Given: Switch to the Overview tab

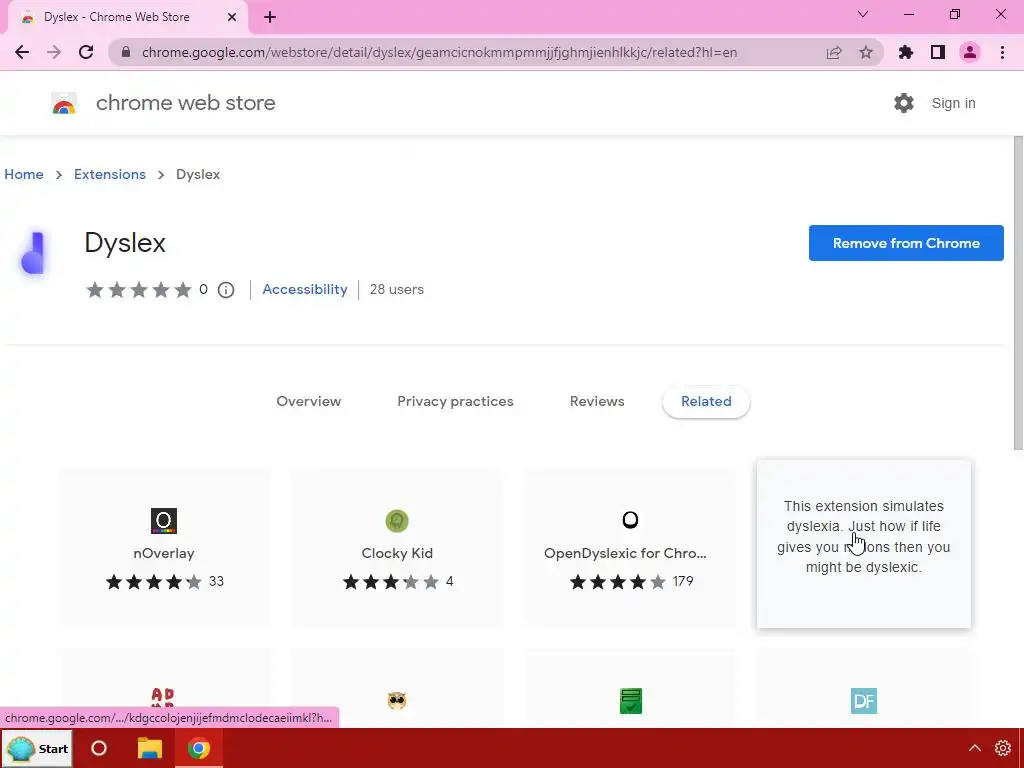Looking at the screenshot, I should click(308, 402).
